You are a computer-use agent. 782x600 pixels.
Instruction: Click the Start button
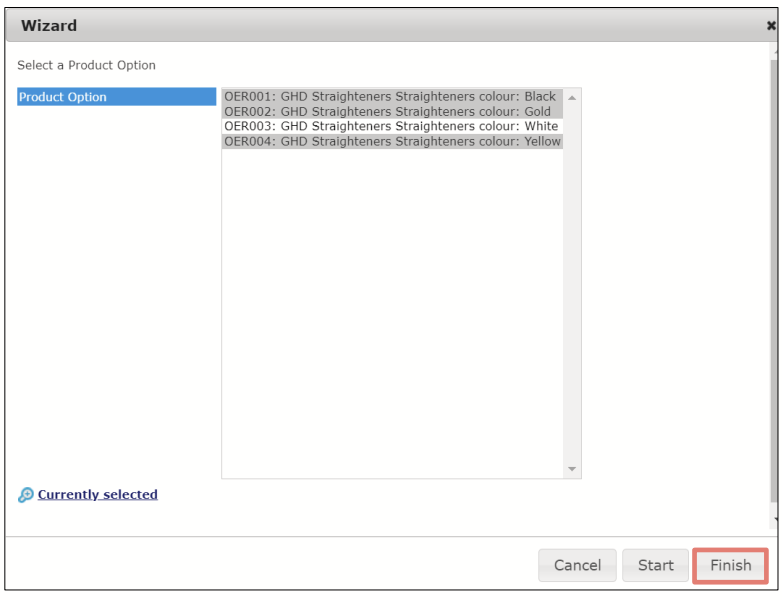pos(655,565)
